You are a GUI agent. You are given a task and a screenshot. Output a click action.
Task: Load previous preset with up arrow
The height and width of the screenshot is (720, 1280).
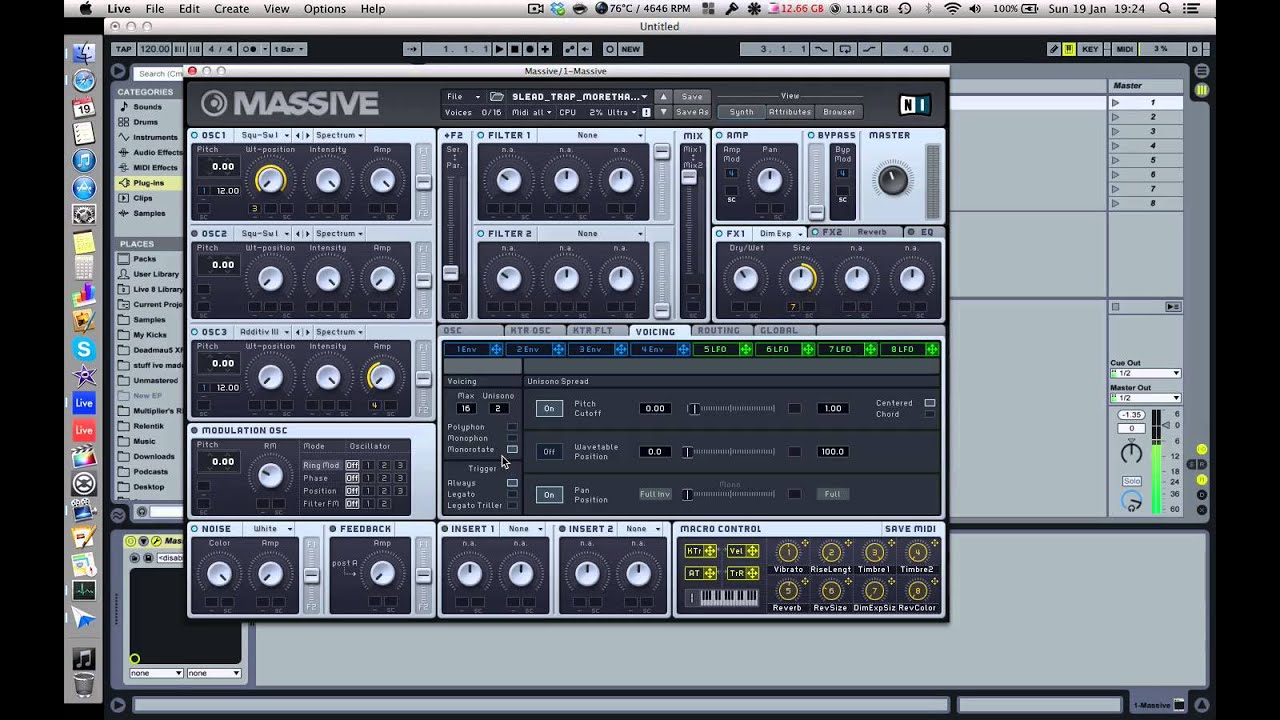(x=663, y=97)
